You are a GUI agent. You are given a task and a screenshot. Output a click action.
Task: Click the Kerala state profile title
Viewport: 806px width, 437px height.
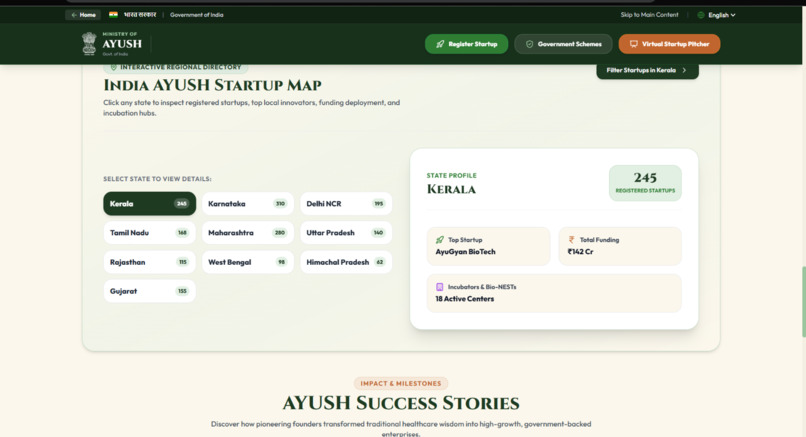point(451,189)
